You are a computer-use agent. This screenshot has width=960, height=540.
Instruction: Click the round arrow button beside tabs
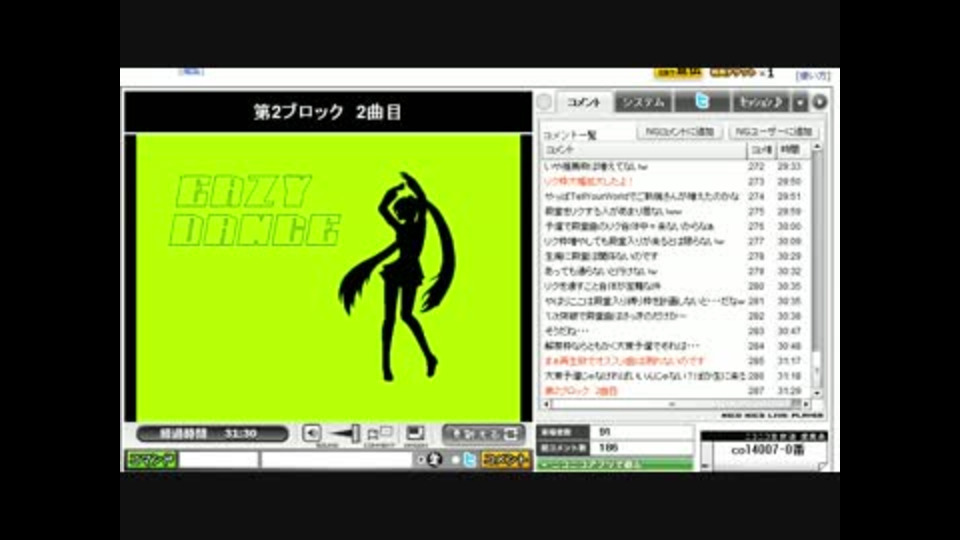(x=819, y=102)
